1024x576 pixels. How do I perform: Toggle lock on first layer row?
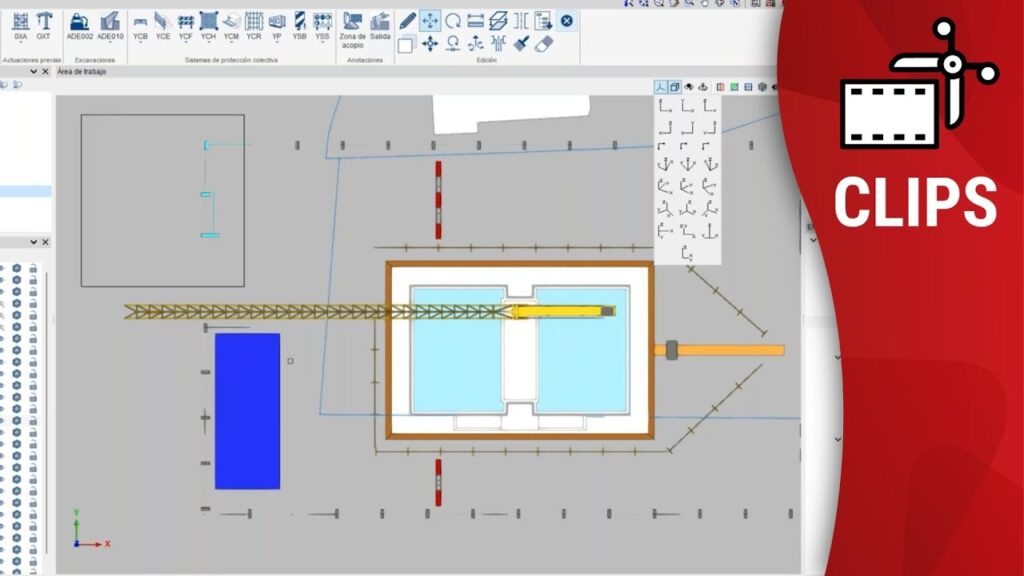[33, 270]
